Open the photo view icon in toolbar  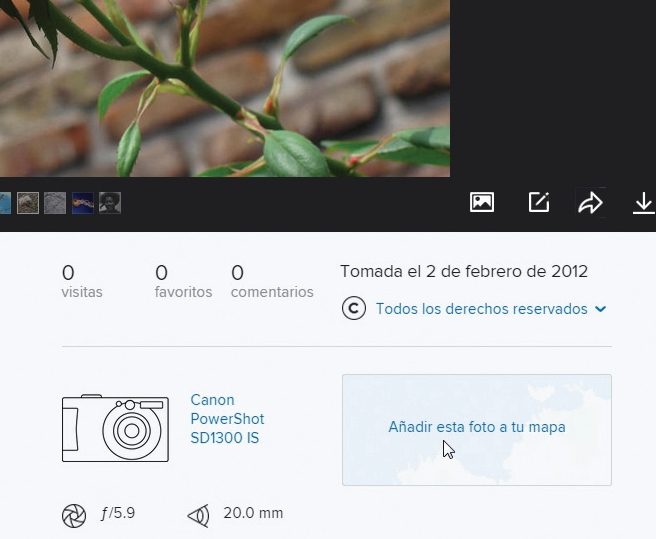pyautogui.click(x=482, y=203)
